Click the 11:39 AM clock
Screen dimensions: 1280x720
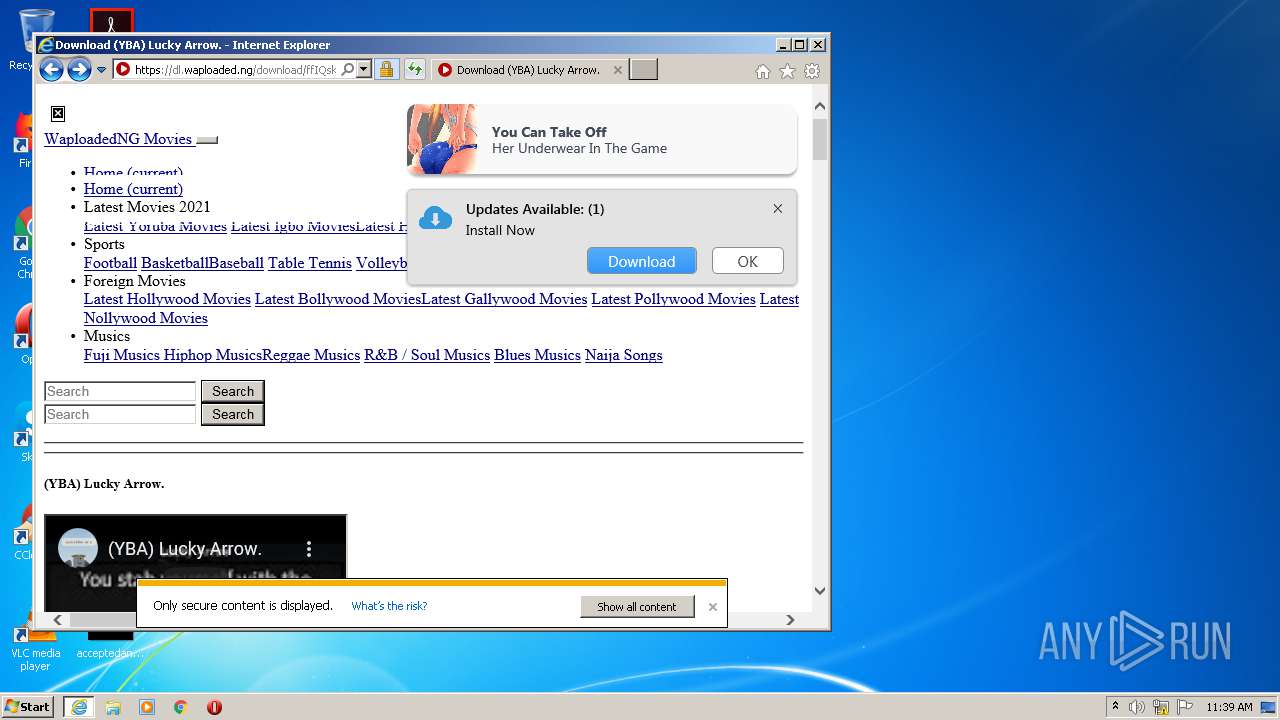1229,707
